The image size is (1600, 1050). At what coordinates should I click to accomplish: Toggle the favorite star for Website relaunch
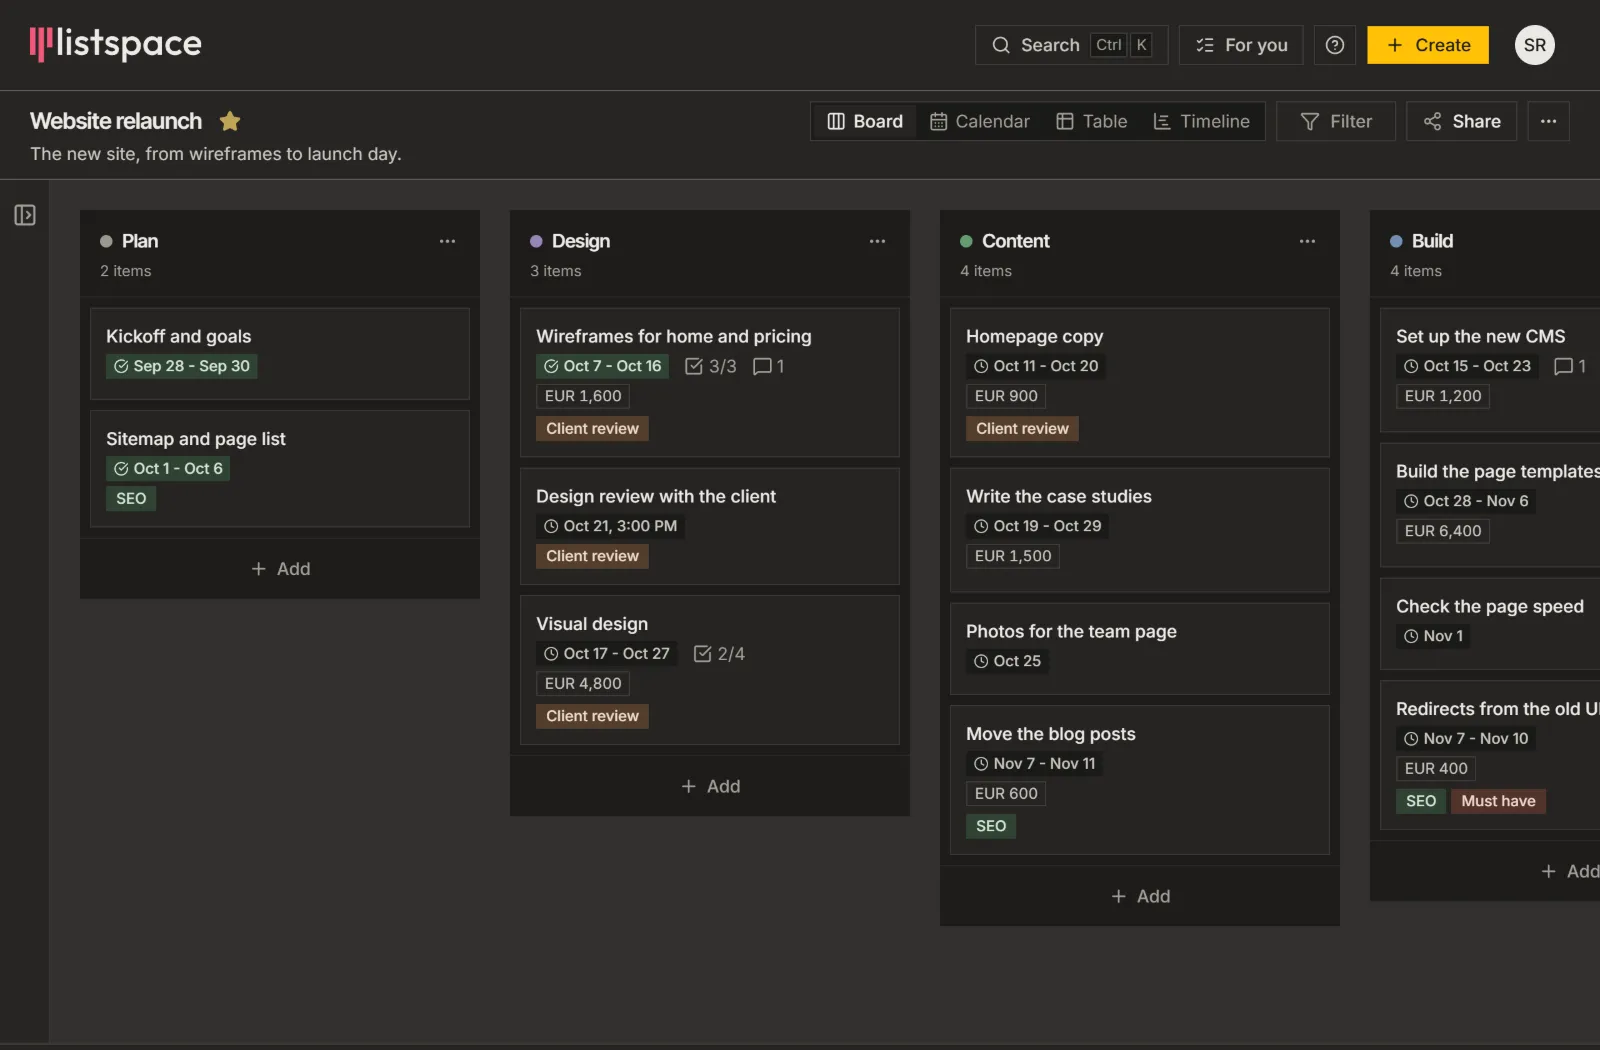point(230,121)
